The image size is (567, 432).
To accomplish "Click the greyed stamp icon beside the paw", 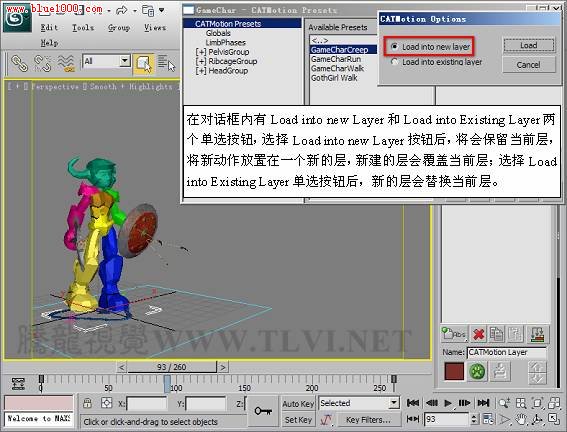I will point(500,372).
